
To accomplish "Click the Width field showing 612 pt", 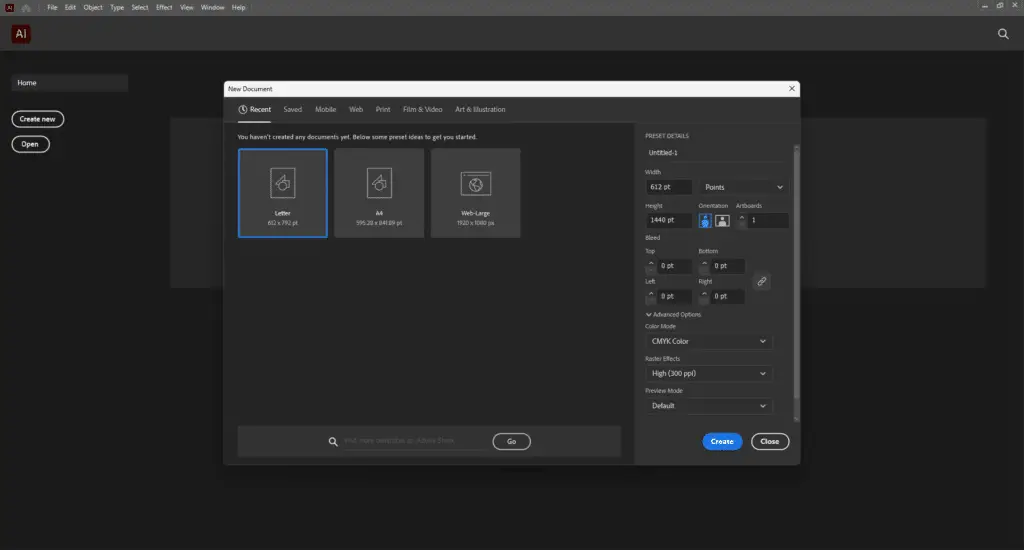I will [668, 187].
